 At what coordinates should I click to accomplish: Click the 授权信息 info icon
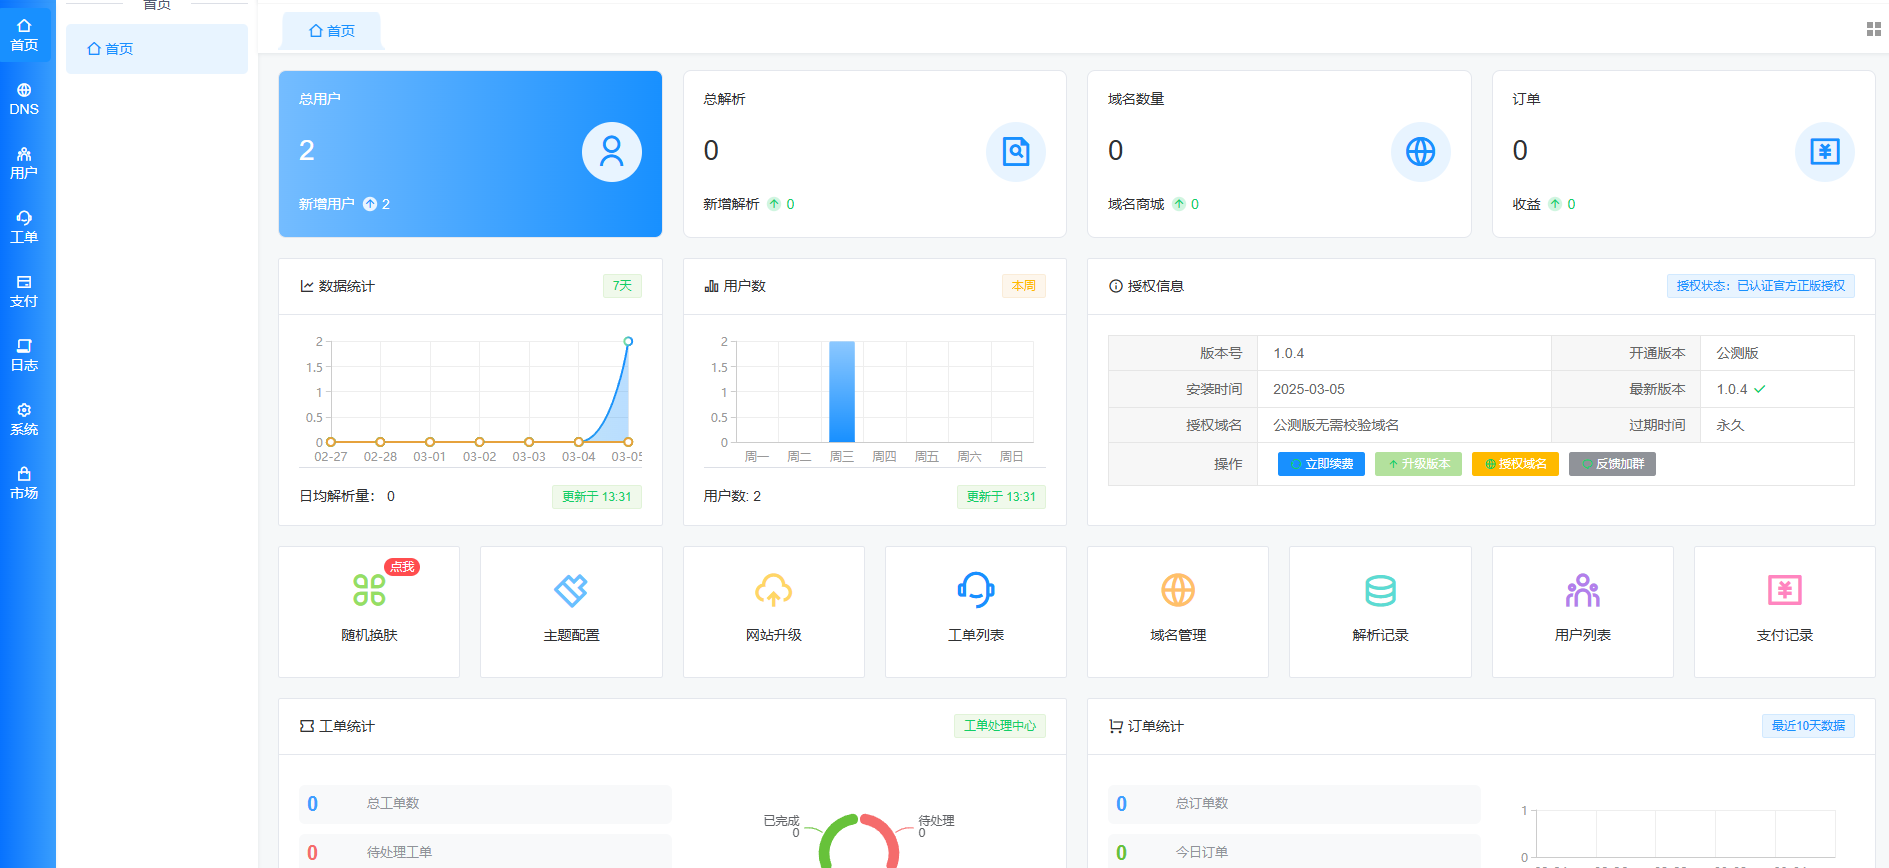point(1116,286)
